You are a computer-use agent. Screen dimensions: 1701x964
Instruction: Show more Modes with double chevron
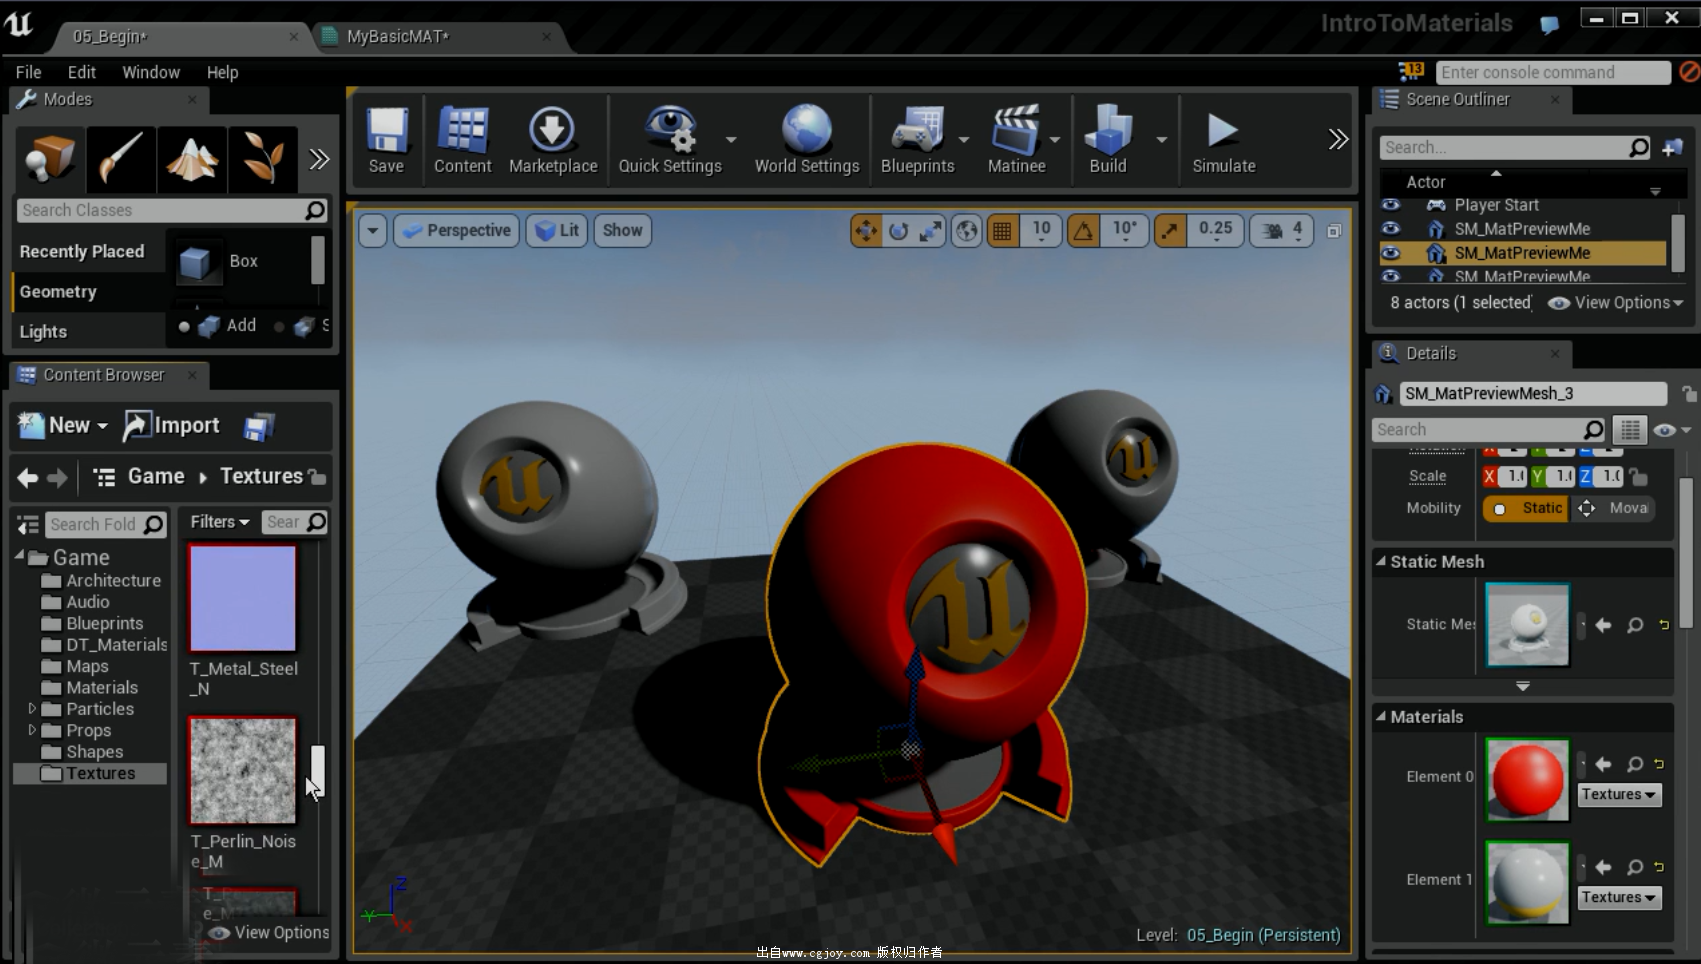(x=319, y=159)
